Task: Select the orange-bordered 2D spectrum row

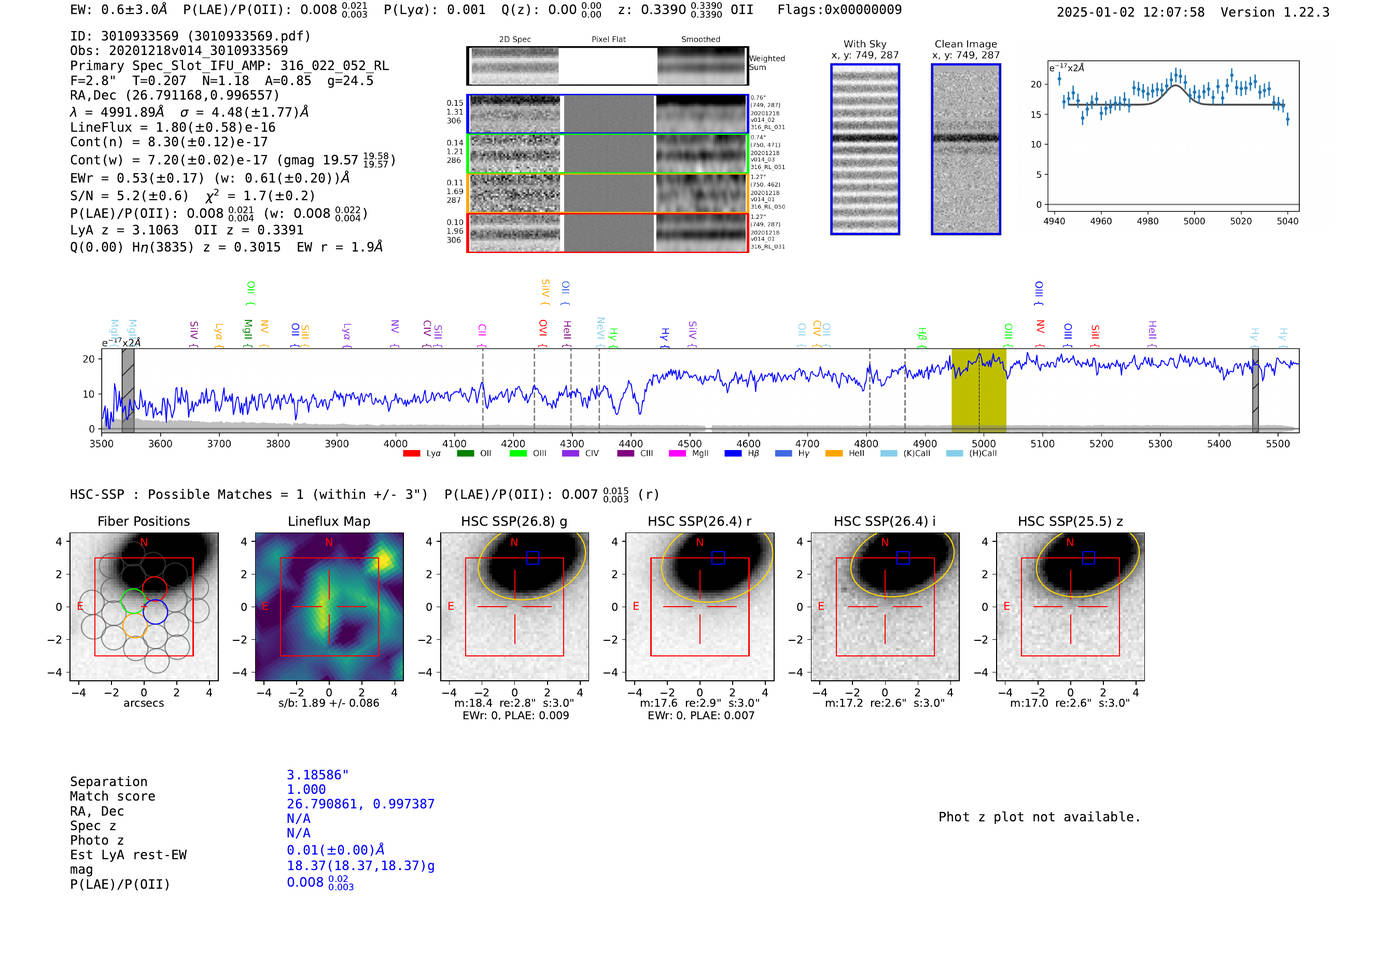Action: 607,193
